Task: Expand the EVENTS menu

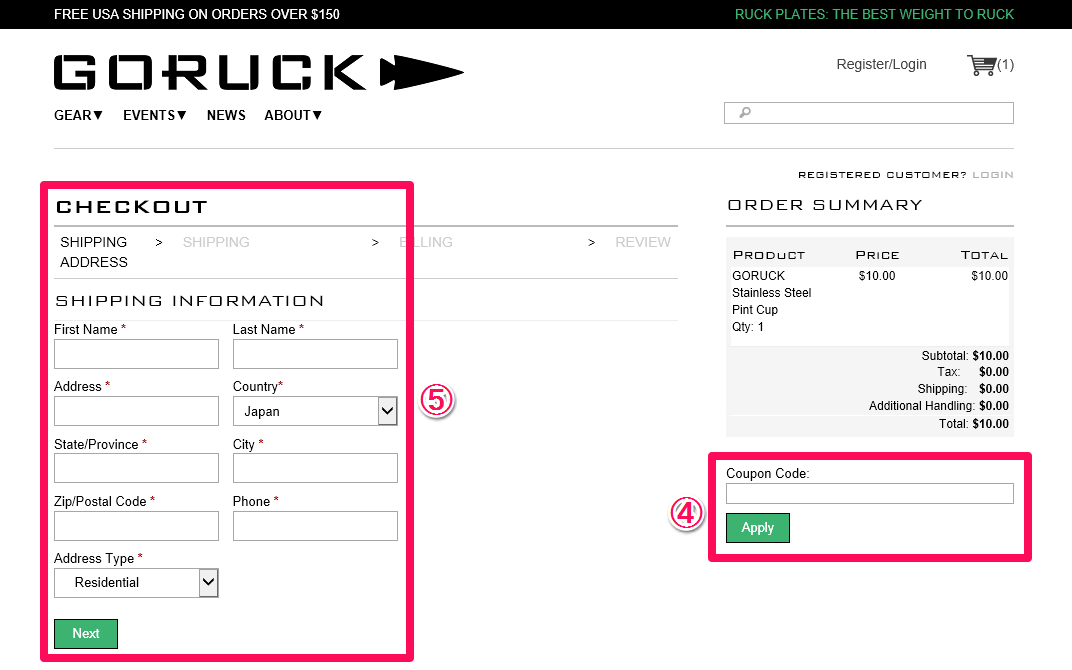Action: tap(155, 115)
